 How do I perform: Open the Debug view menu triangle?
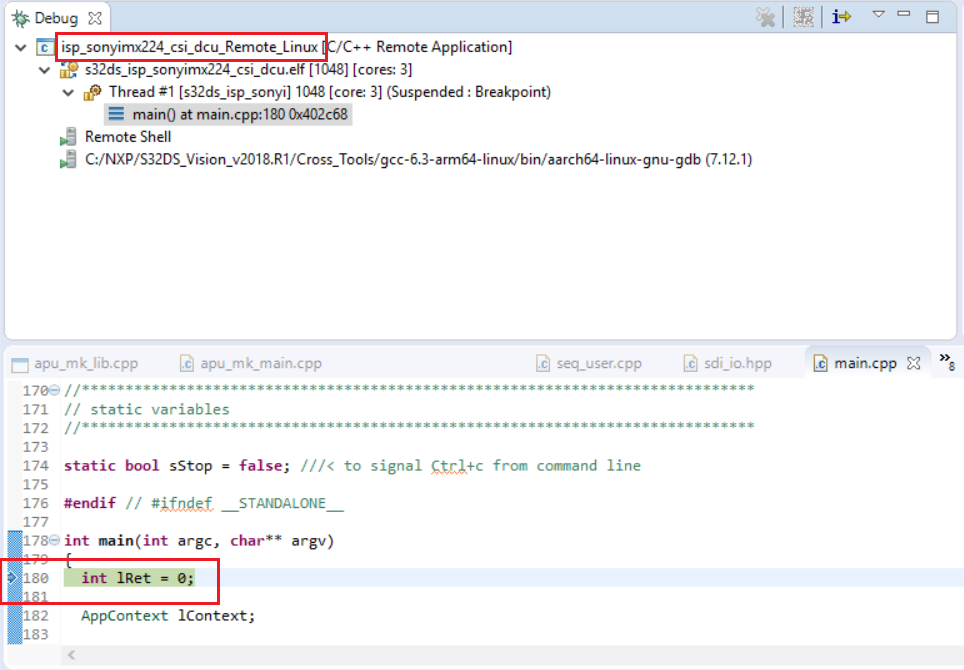pyautogui.click(x=879, y=14)
